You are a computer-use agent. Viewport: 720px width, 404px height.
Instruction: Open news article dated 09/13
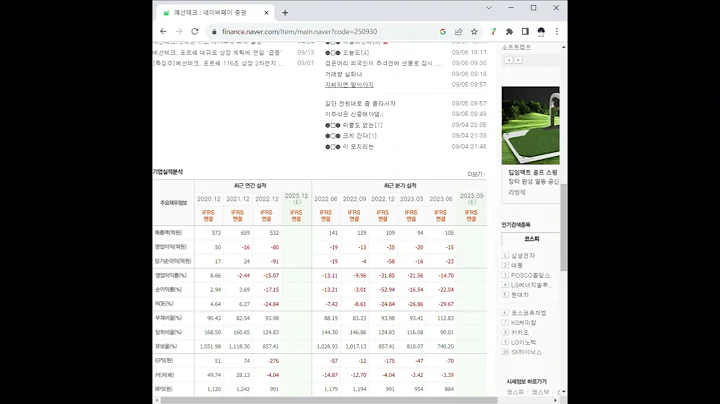(217, 52)
